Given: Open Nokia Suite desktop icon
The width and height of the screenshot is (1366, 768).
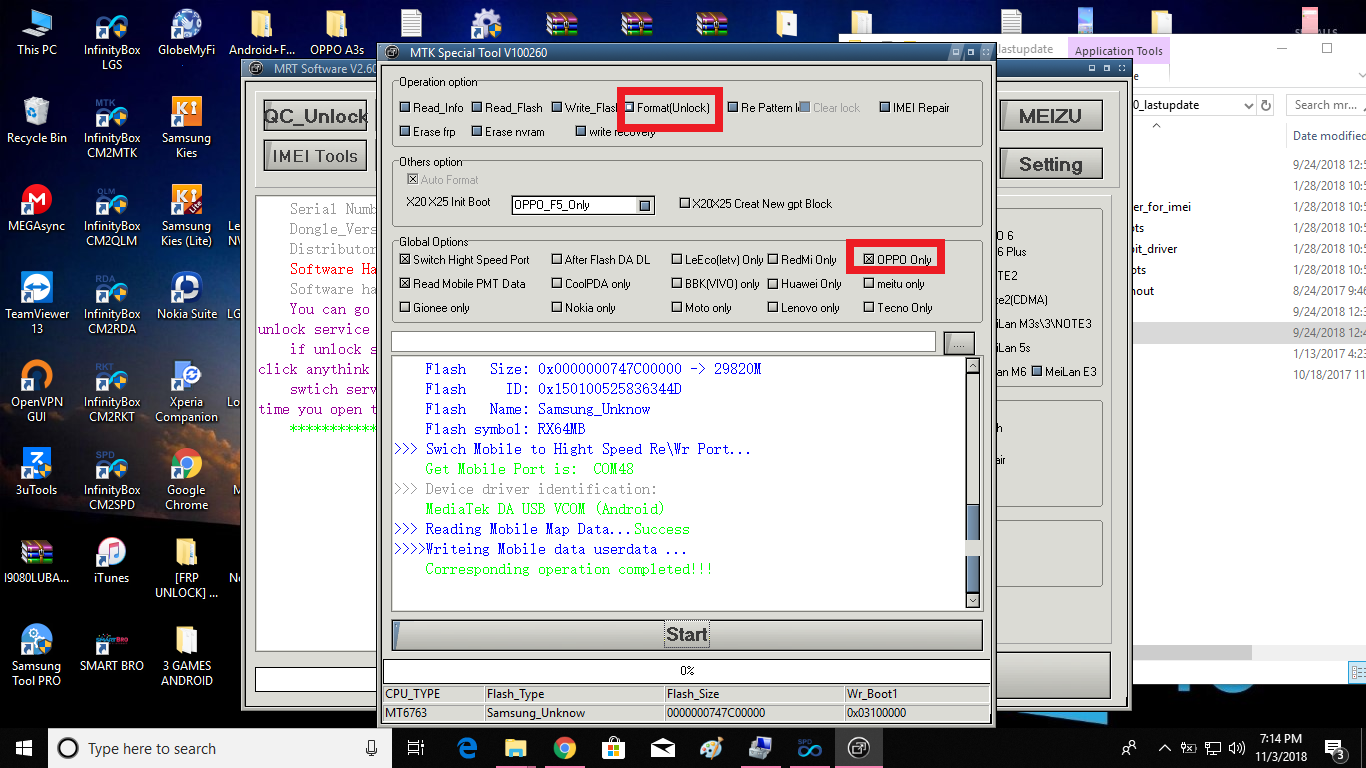Looking at the screenshot, I should 186,296.
